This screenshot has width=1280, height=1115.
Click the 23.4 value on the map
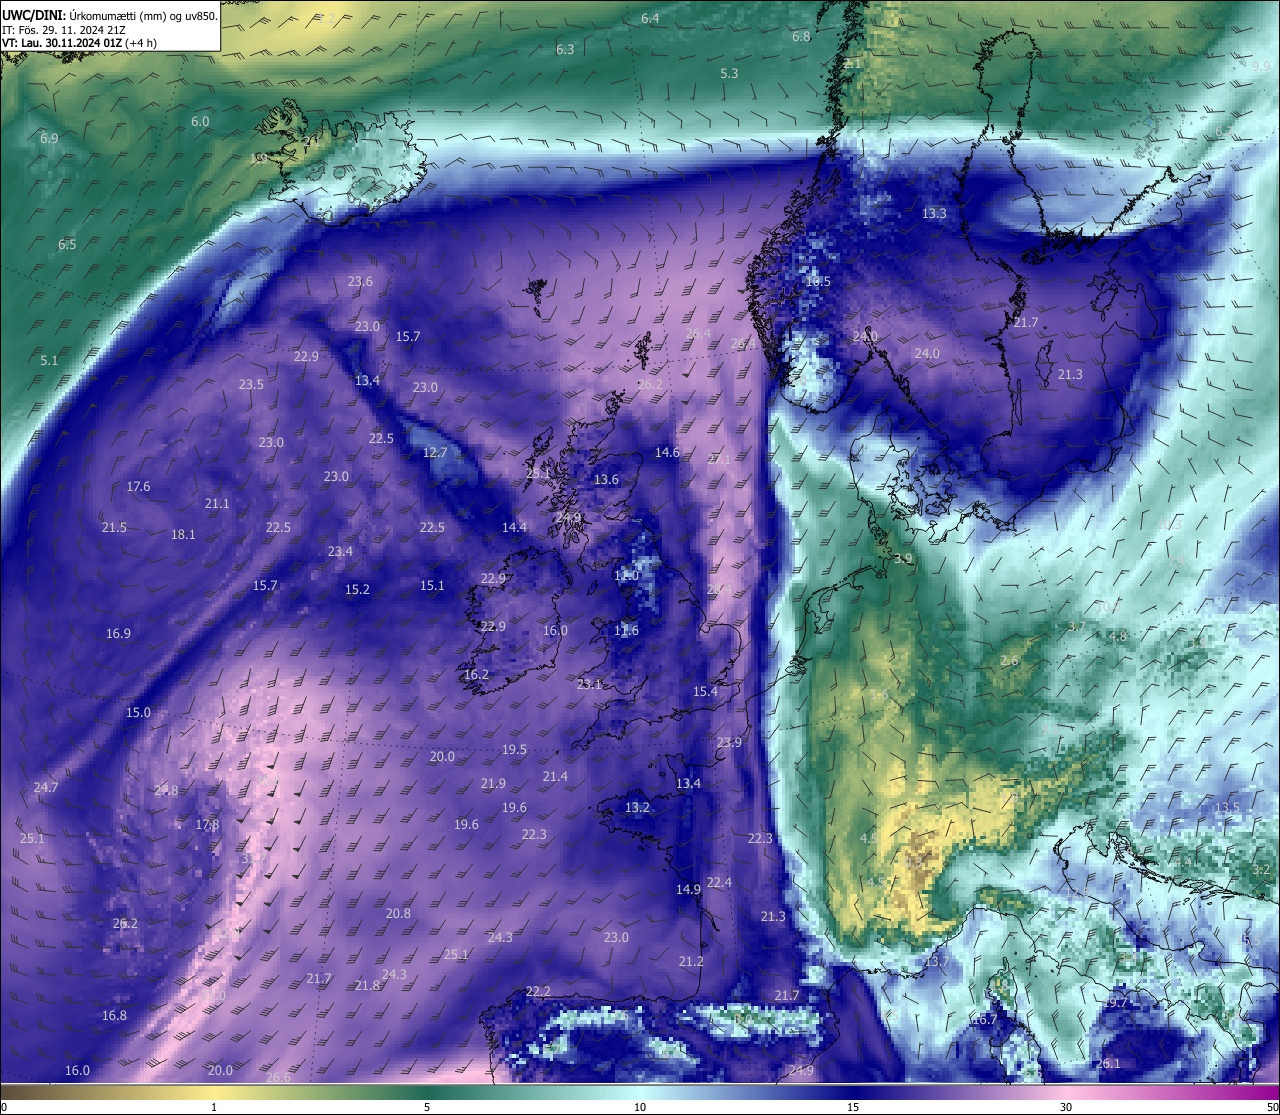[x=340, y=552]
